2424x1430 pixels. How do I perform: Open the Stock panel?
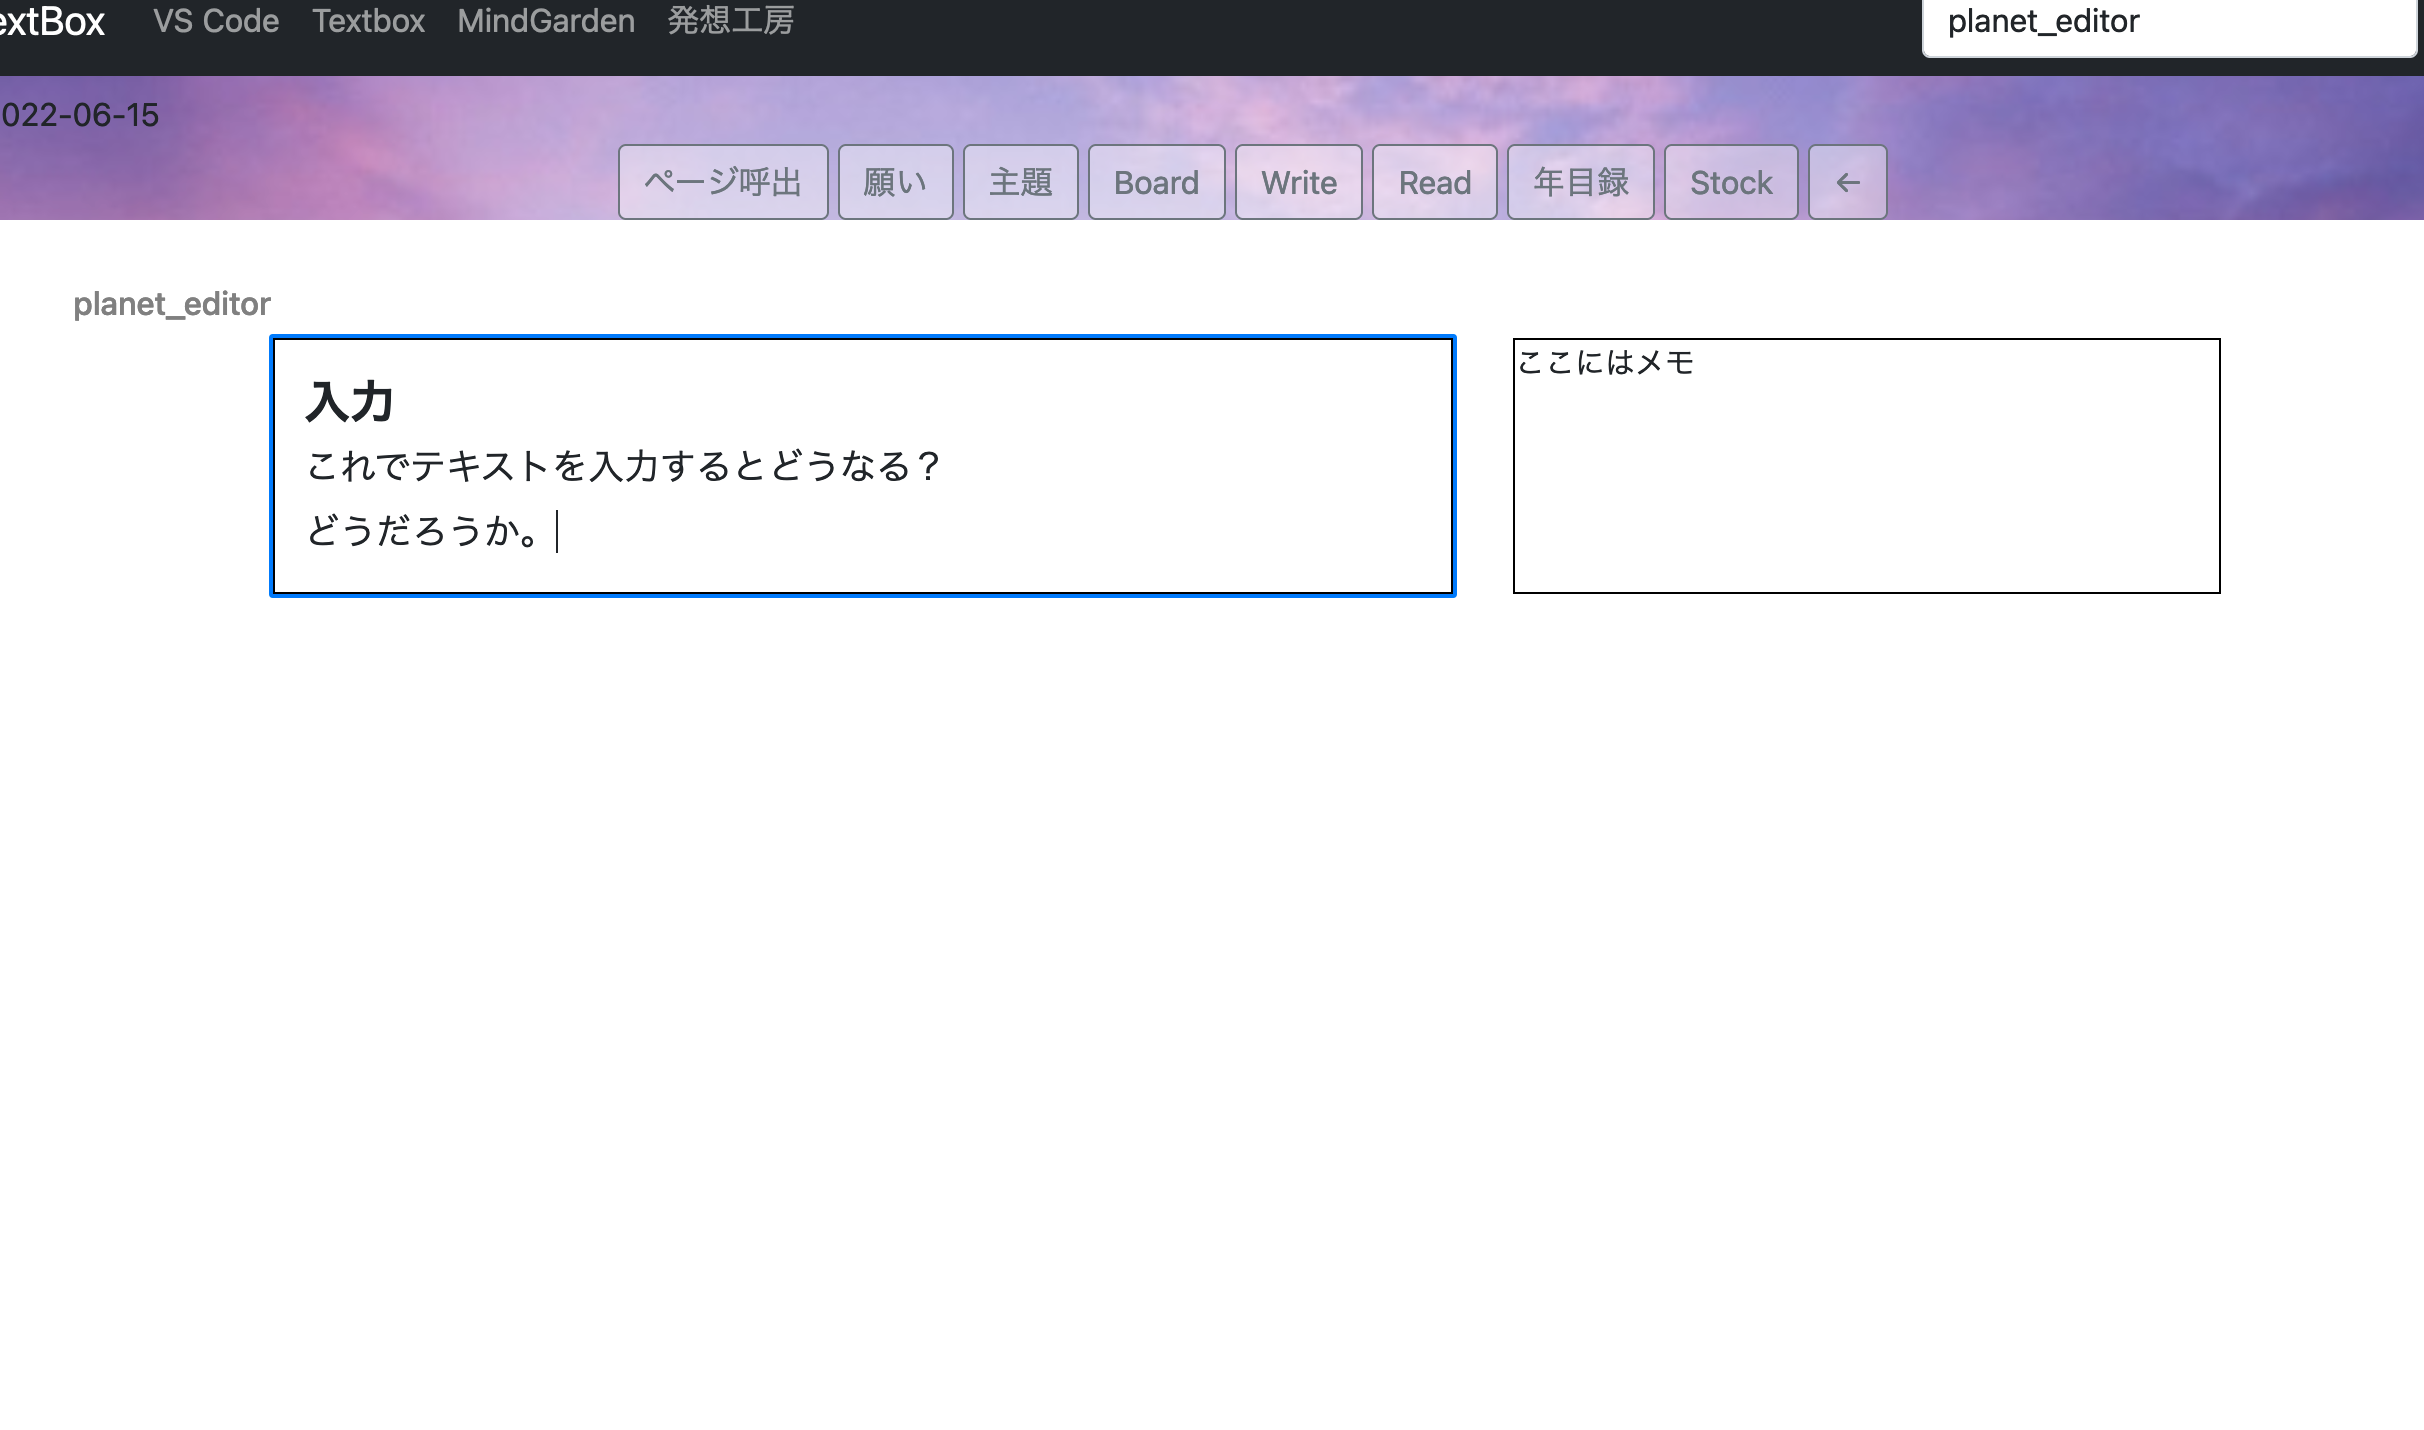tap(1730, 181)
